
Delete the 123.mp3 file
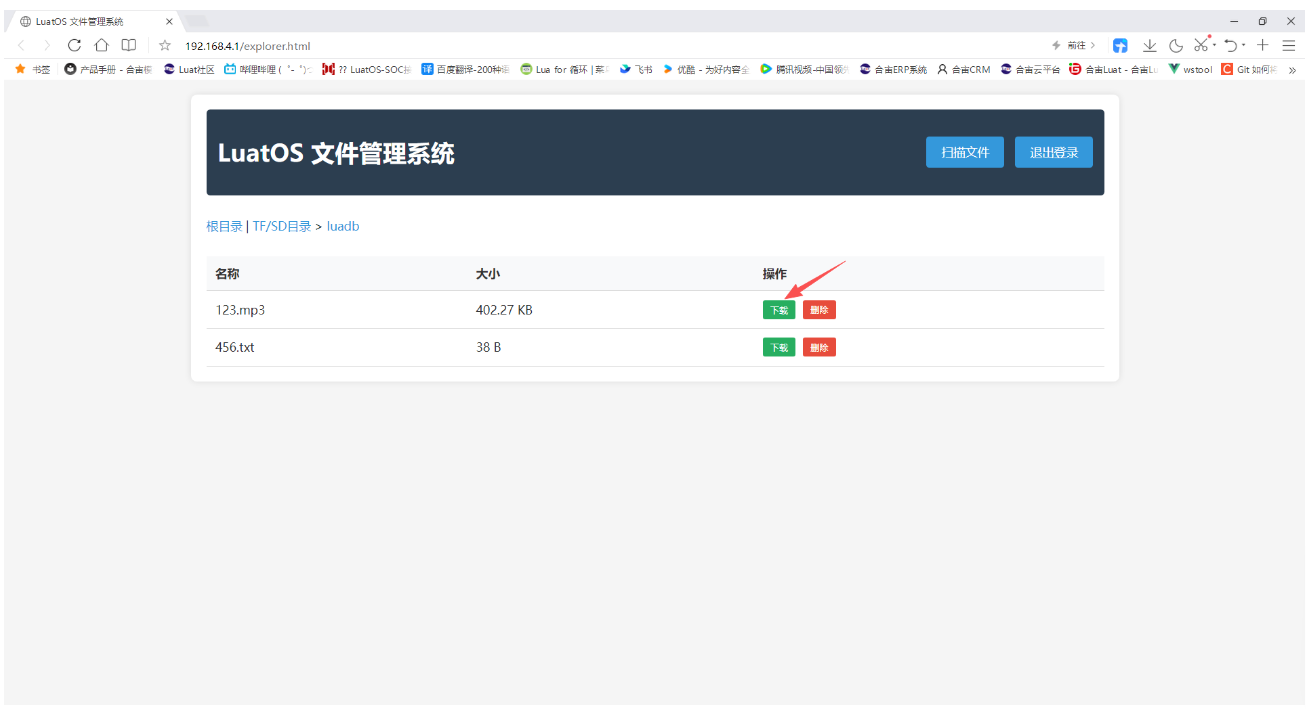click(819, 310)
